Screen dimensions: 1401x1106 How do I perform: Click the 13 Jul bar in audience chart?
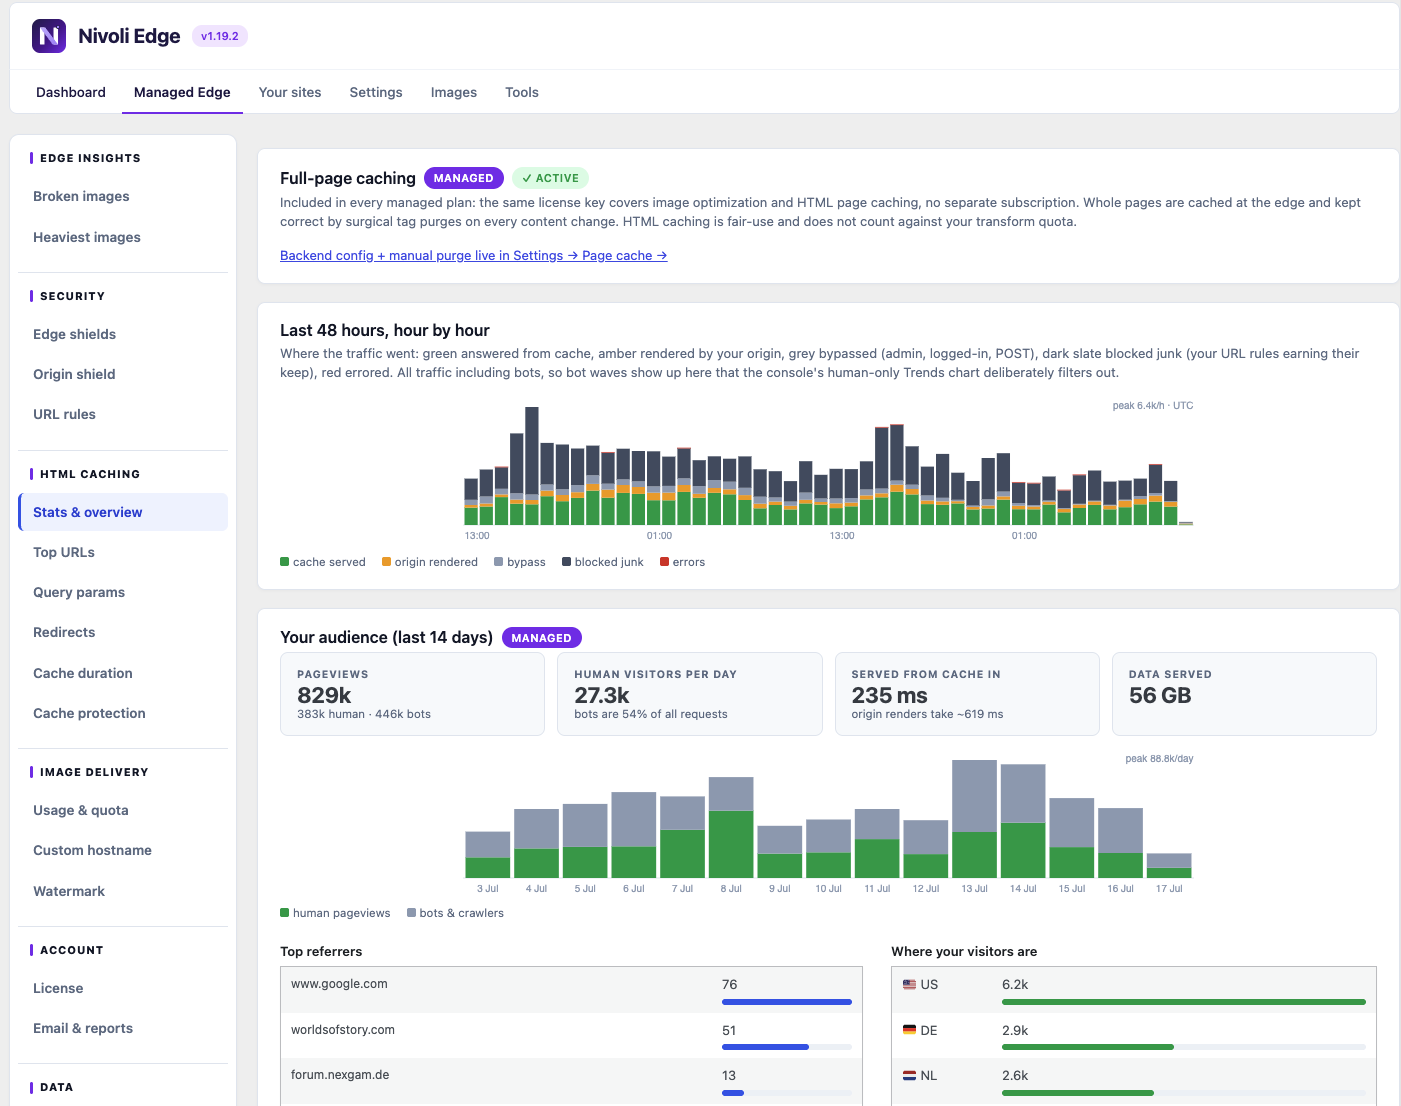974,819
